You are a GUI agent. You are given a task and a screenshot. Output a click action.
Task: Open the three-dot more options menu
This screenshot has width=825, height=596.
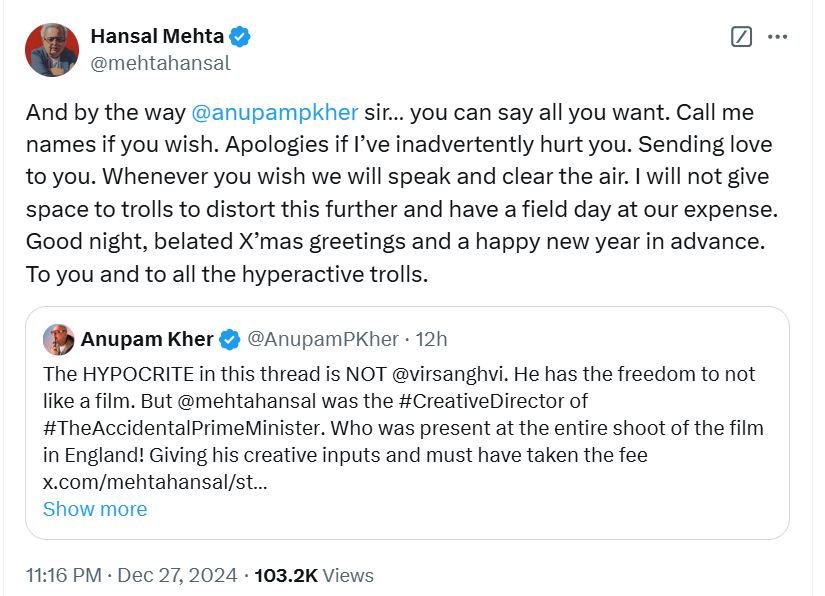coord(777,37)
